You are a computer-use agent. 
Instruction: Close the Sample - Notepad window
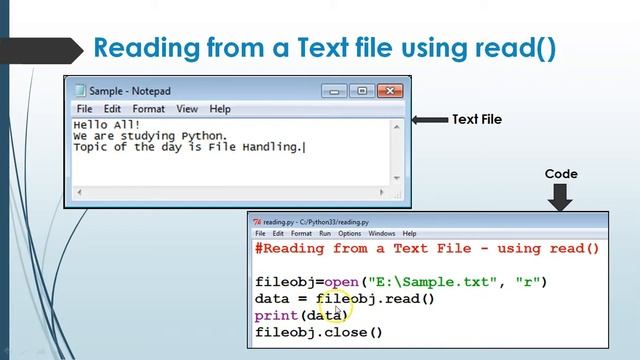click(390, 91)
